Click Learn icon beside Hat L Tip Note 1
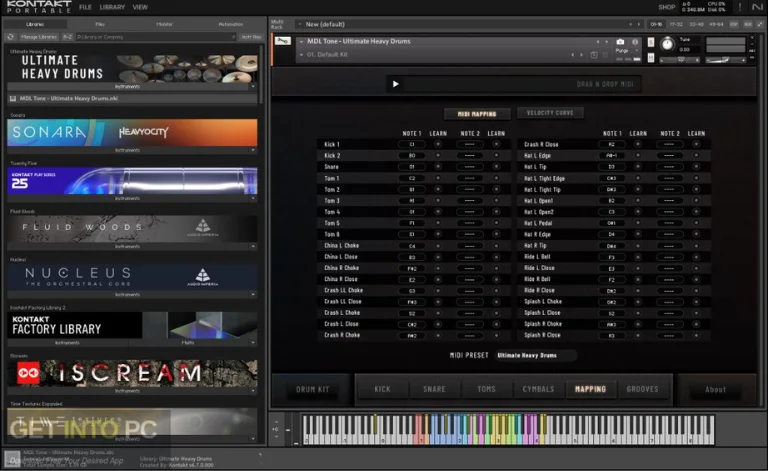This screenshot has width=768, height=471. tap(638, 167)
